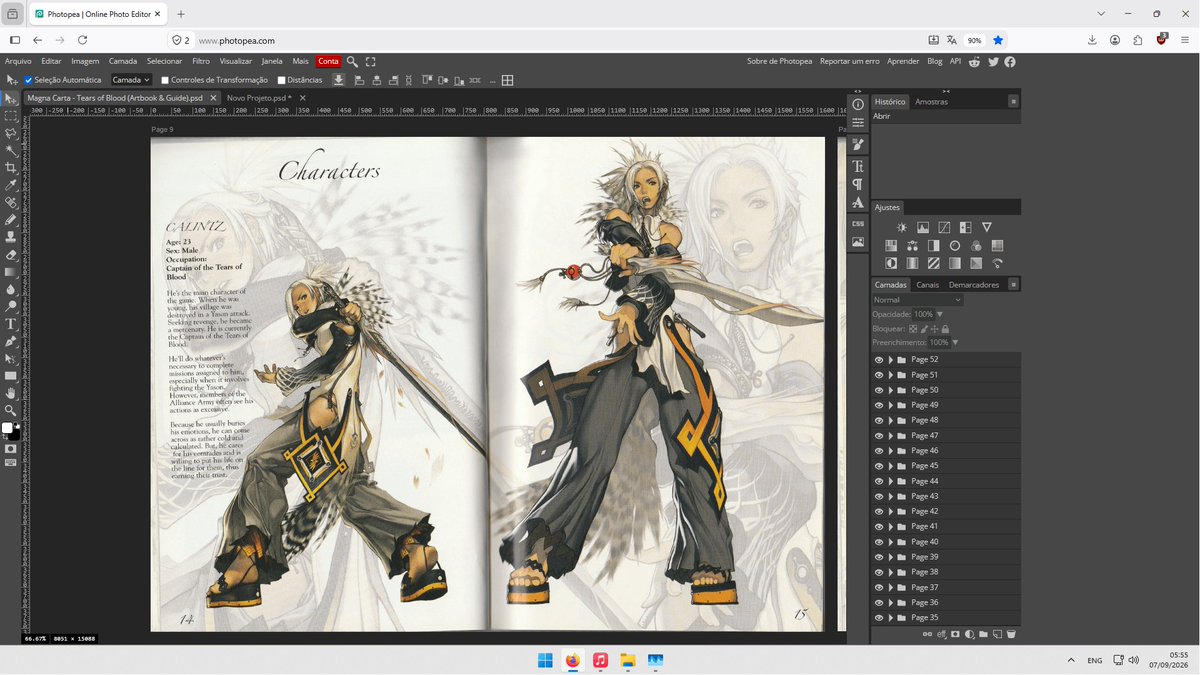
Task: Enable Controles de Transformação checkbox
Action: 165,80
